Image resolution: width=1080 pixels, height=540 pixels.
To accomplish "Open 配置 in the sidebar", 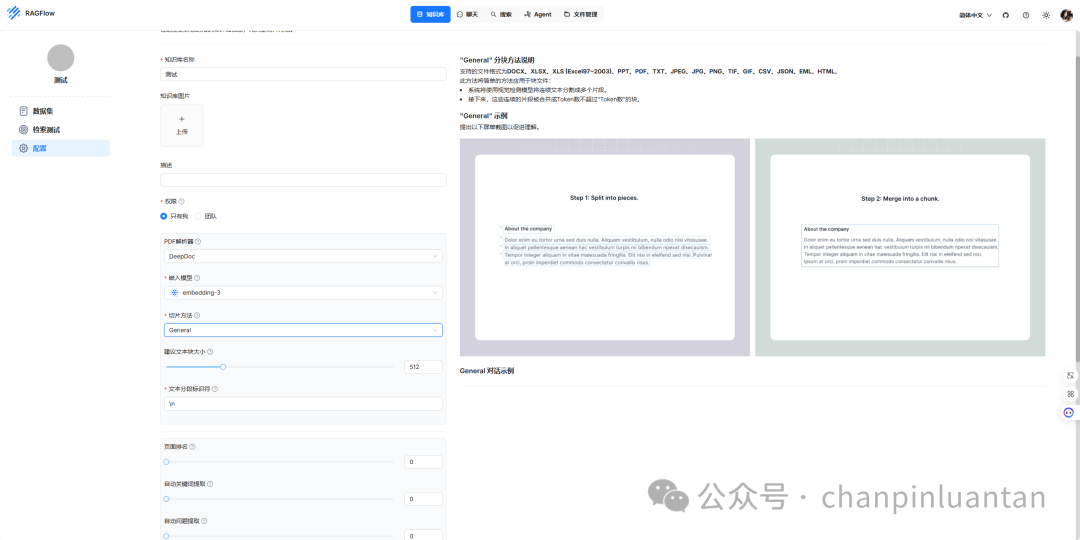I will [61, 148].
